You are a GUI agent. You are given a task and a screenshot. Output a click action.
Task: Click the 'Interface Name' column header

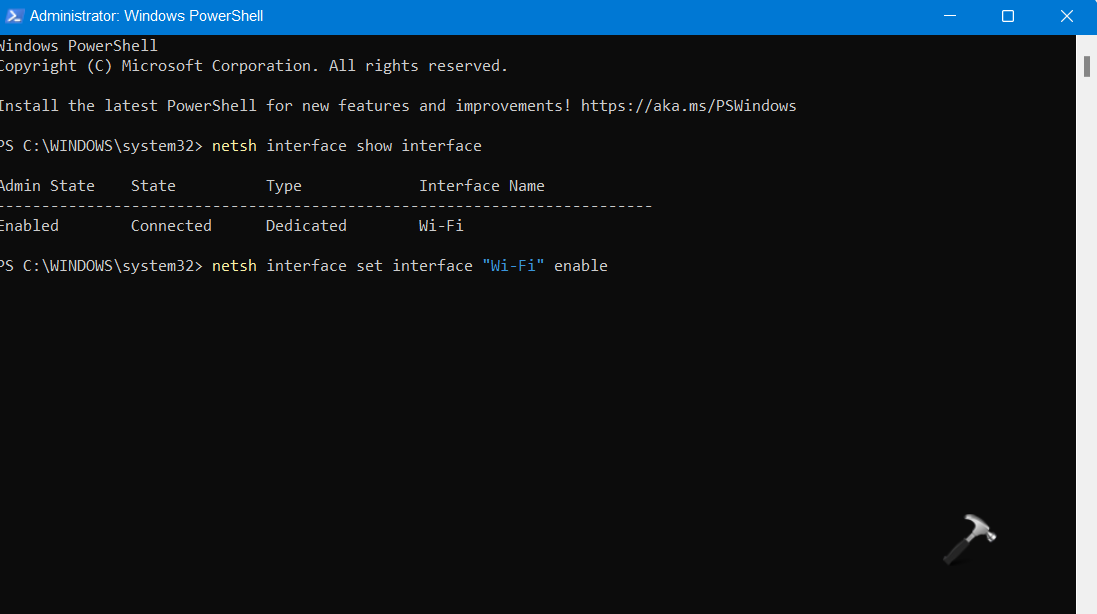(x=482, y=186)
